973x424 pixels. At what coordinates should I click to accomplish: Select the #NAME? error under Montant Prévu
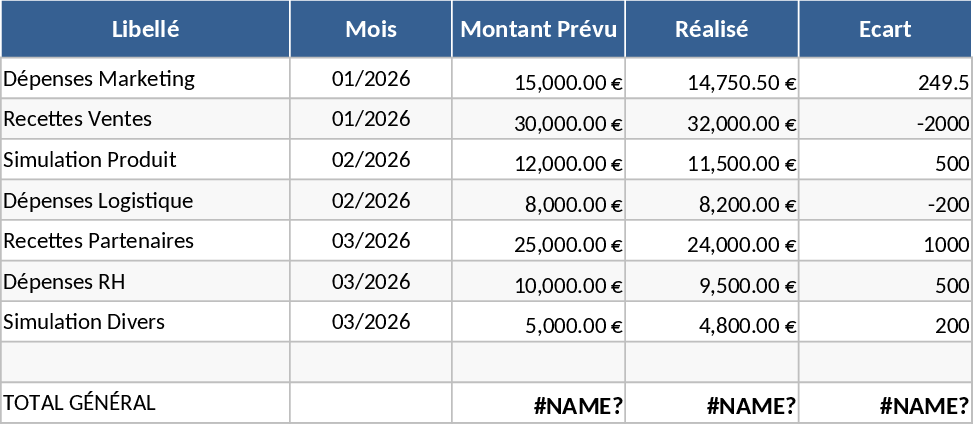point(539,404)
